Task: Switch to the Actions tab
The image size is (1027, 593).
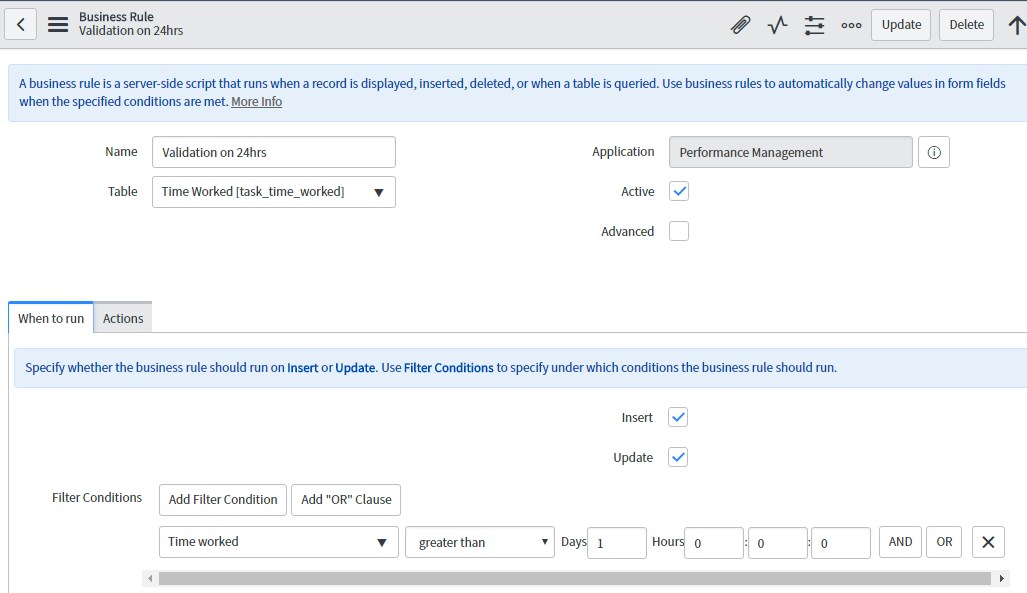Action: 123,318
